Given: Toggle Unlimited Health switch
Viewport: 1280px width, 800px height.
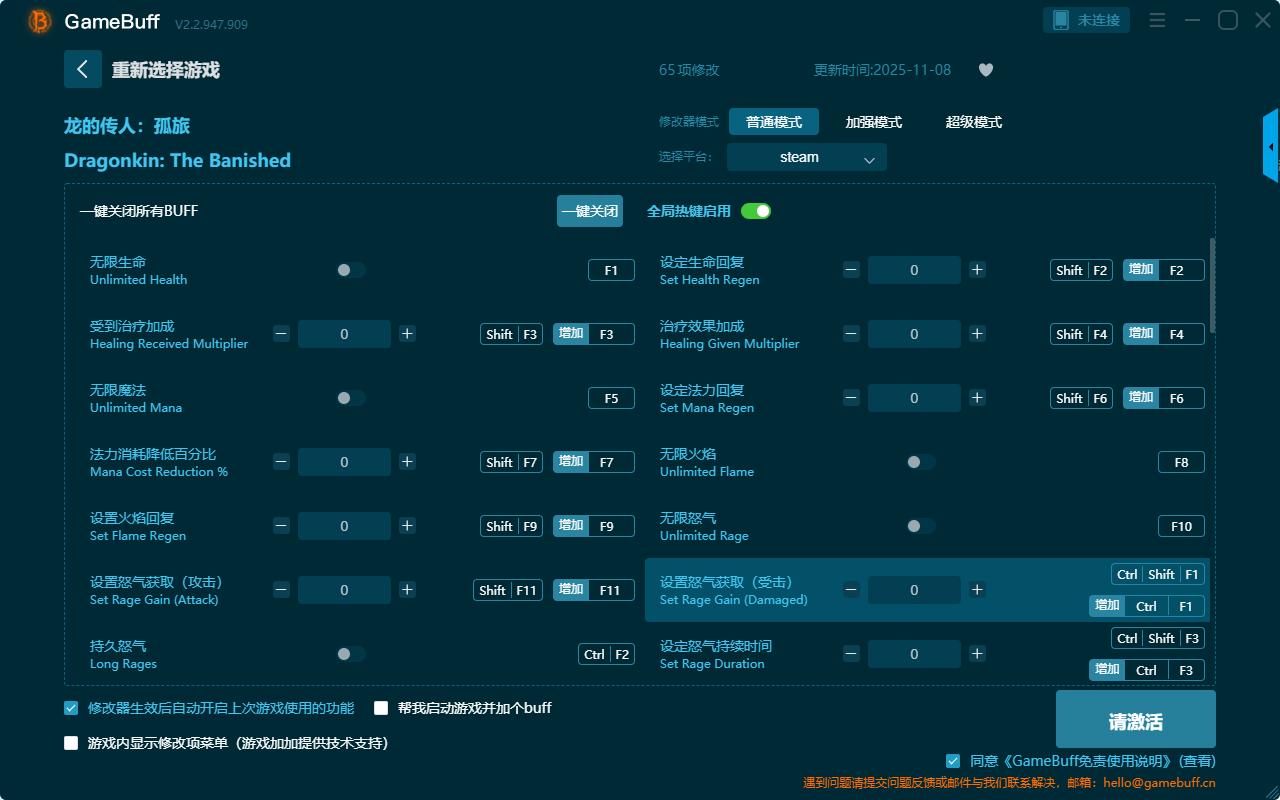Looking at the screenshot, I should pos(350,270).
